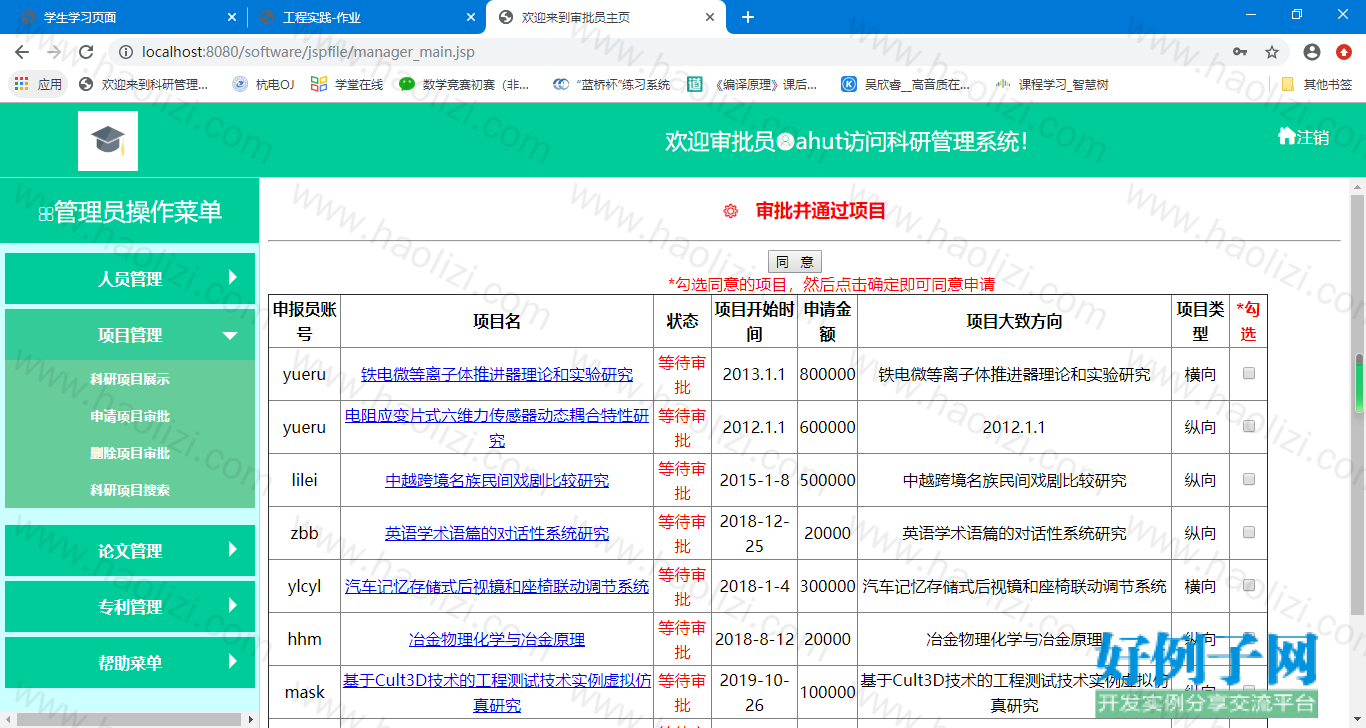Select 申请项目审批 submenu item
This screenshot has height=728, width=1366.
(x=130, y=416)
